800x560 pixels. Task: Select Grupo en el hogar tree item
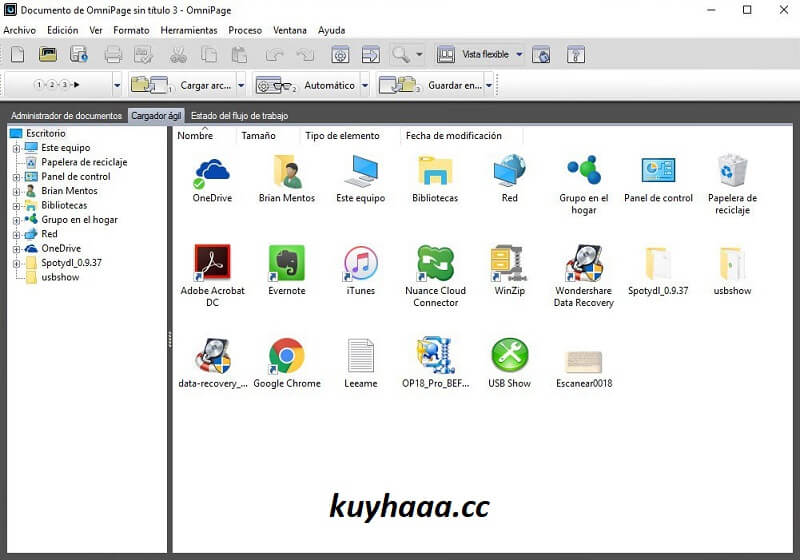80,219
